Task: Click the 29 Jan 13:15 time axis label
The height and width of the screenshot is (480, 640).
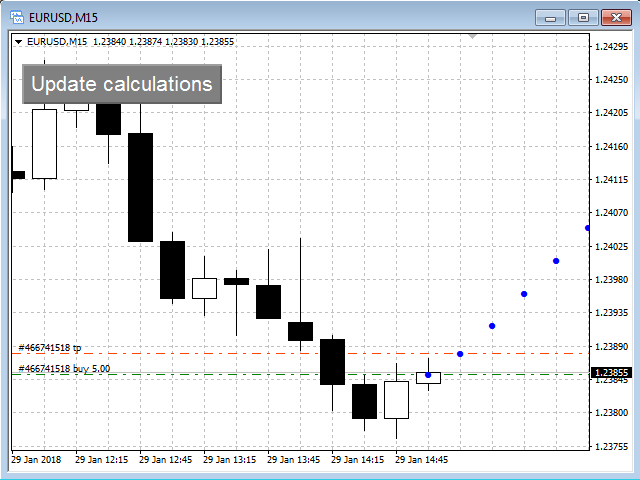Action: [229, 460]
